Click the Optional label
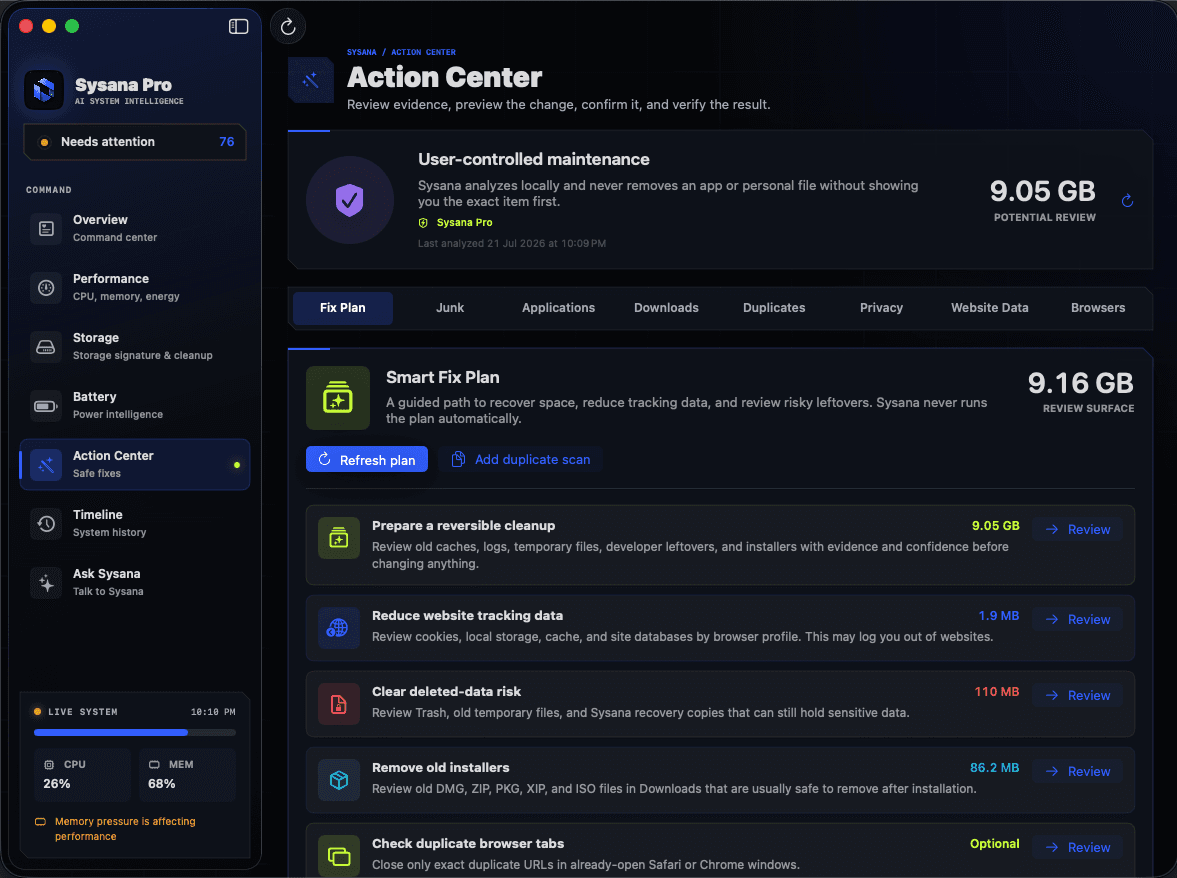The width and height of the screenshot is (1177, 878). 995,844
